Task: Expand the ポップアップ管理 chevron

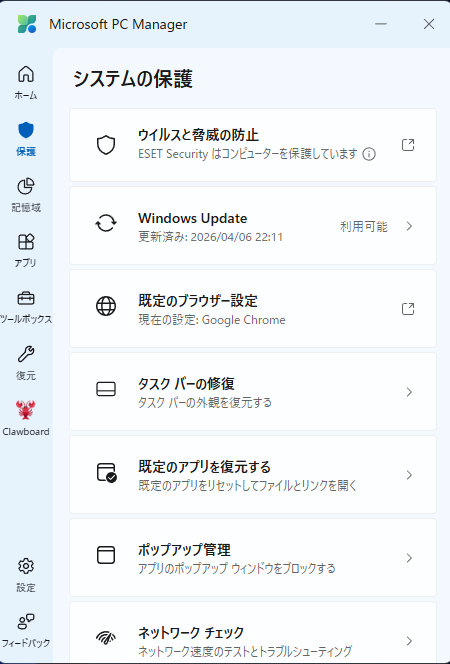Action: tap(409, 558)
